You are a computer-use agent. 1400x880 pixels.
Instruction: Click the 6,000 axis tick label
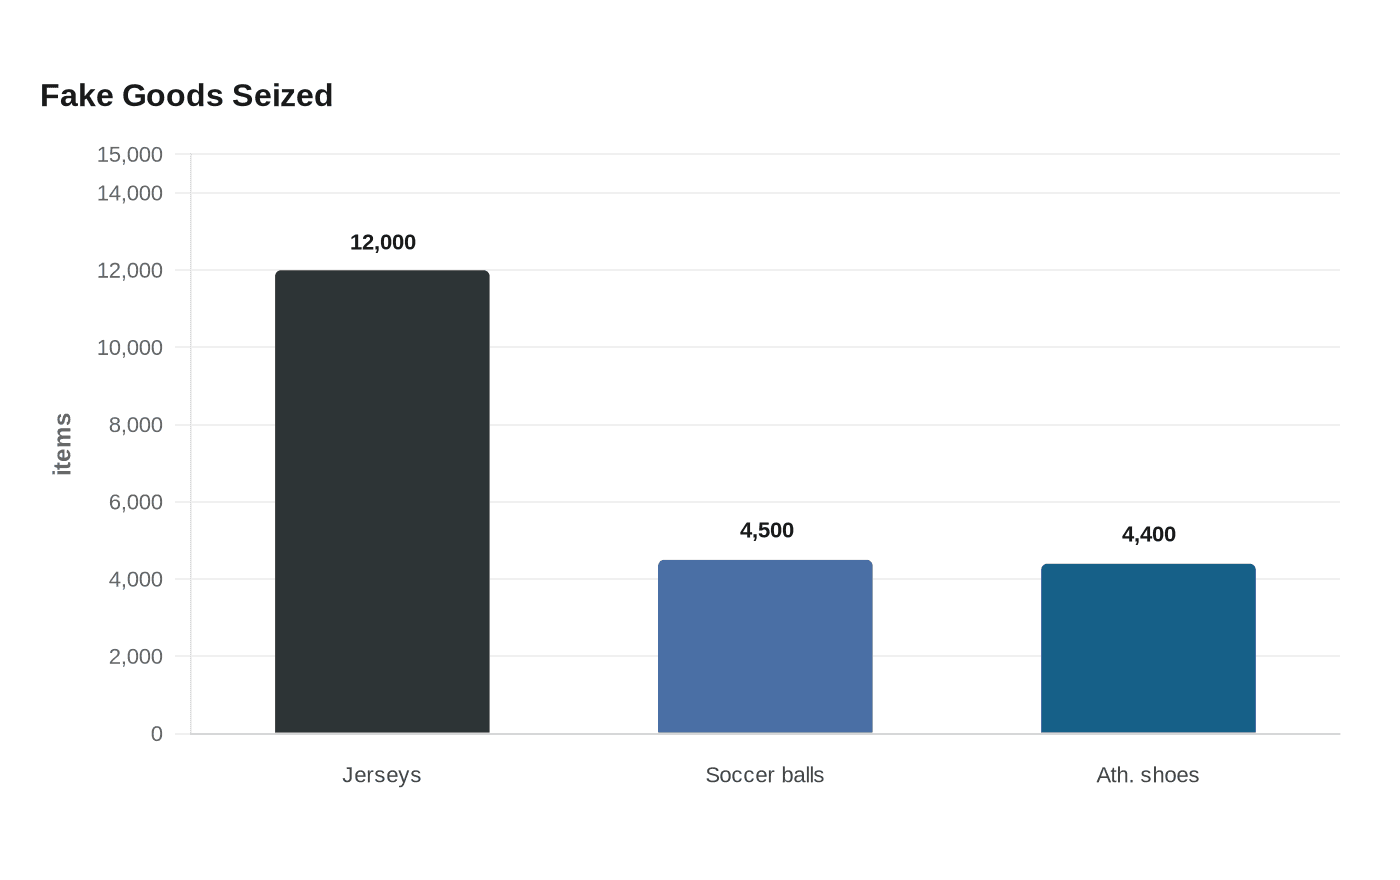(x=136, y=502)
